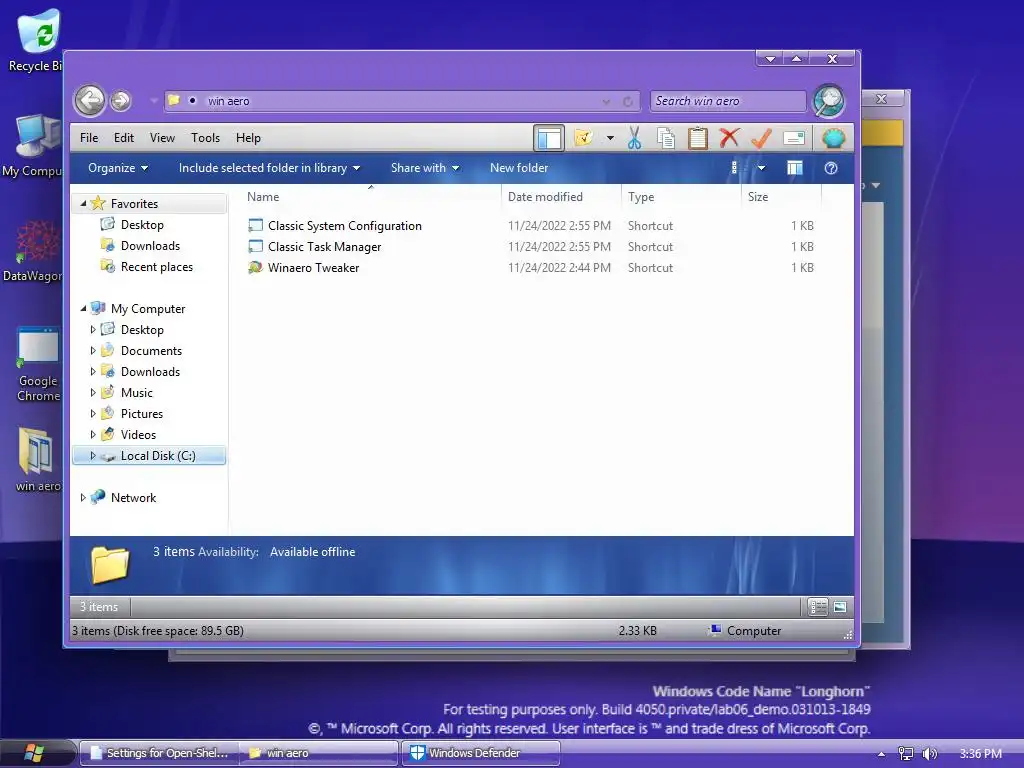Screen dimensions: 1024x768
Task: Click the Back navigation arrow
Action: pos(89,101)
